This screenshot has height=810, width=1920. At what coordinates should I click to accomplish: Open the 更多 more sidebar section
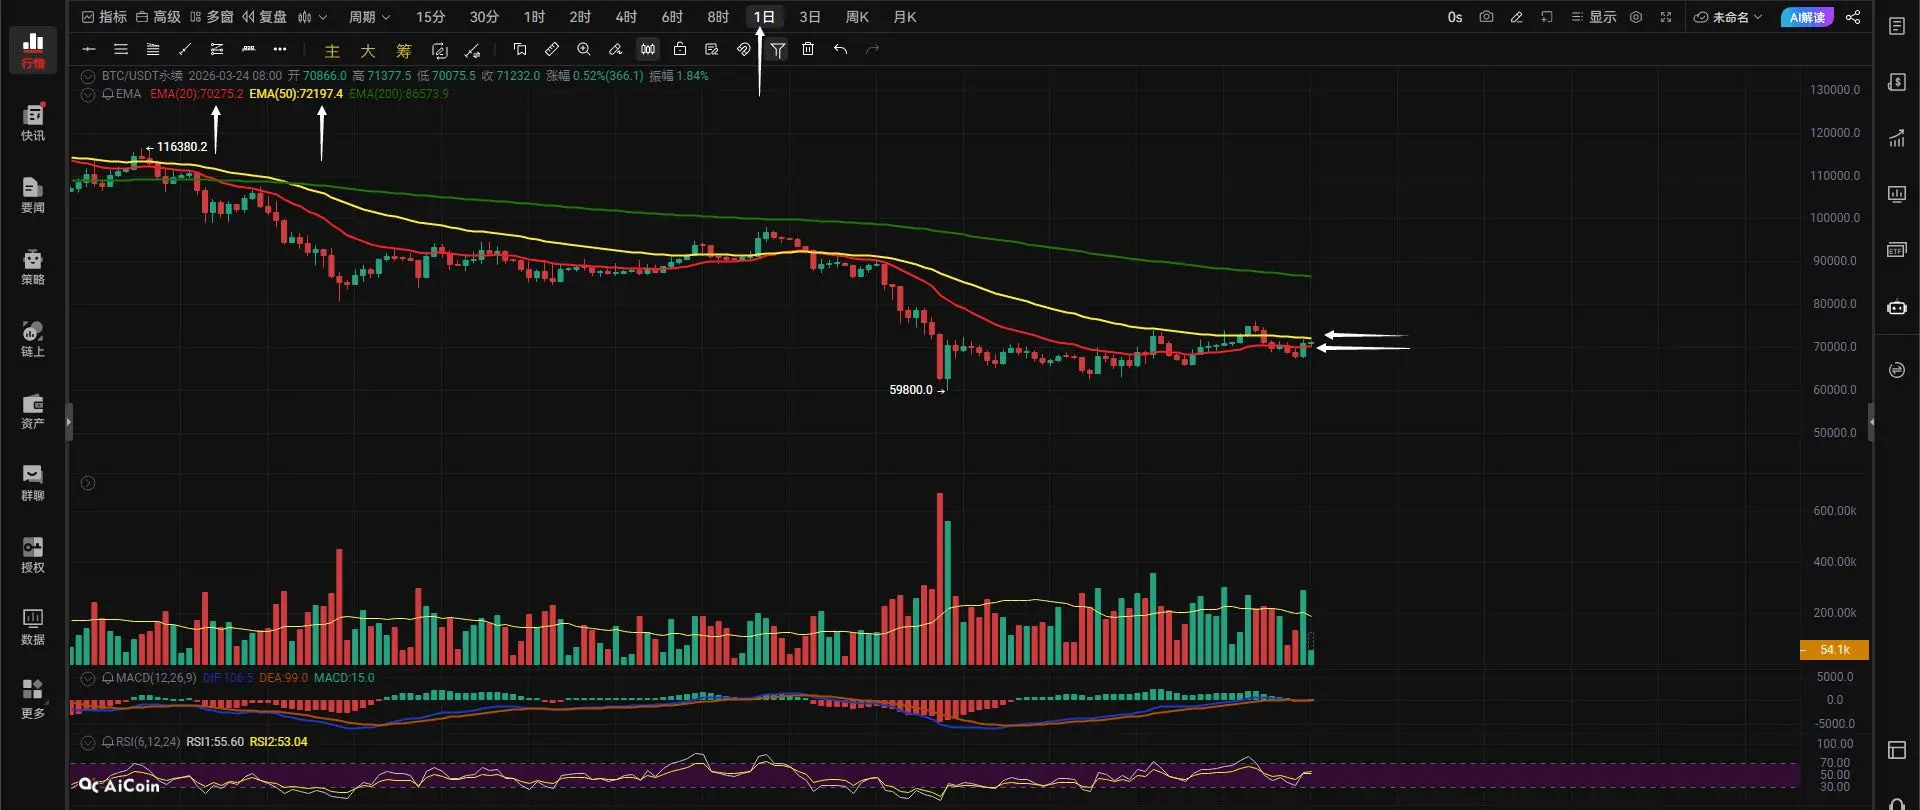(x=33, y=698)
